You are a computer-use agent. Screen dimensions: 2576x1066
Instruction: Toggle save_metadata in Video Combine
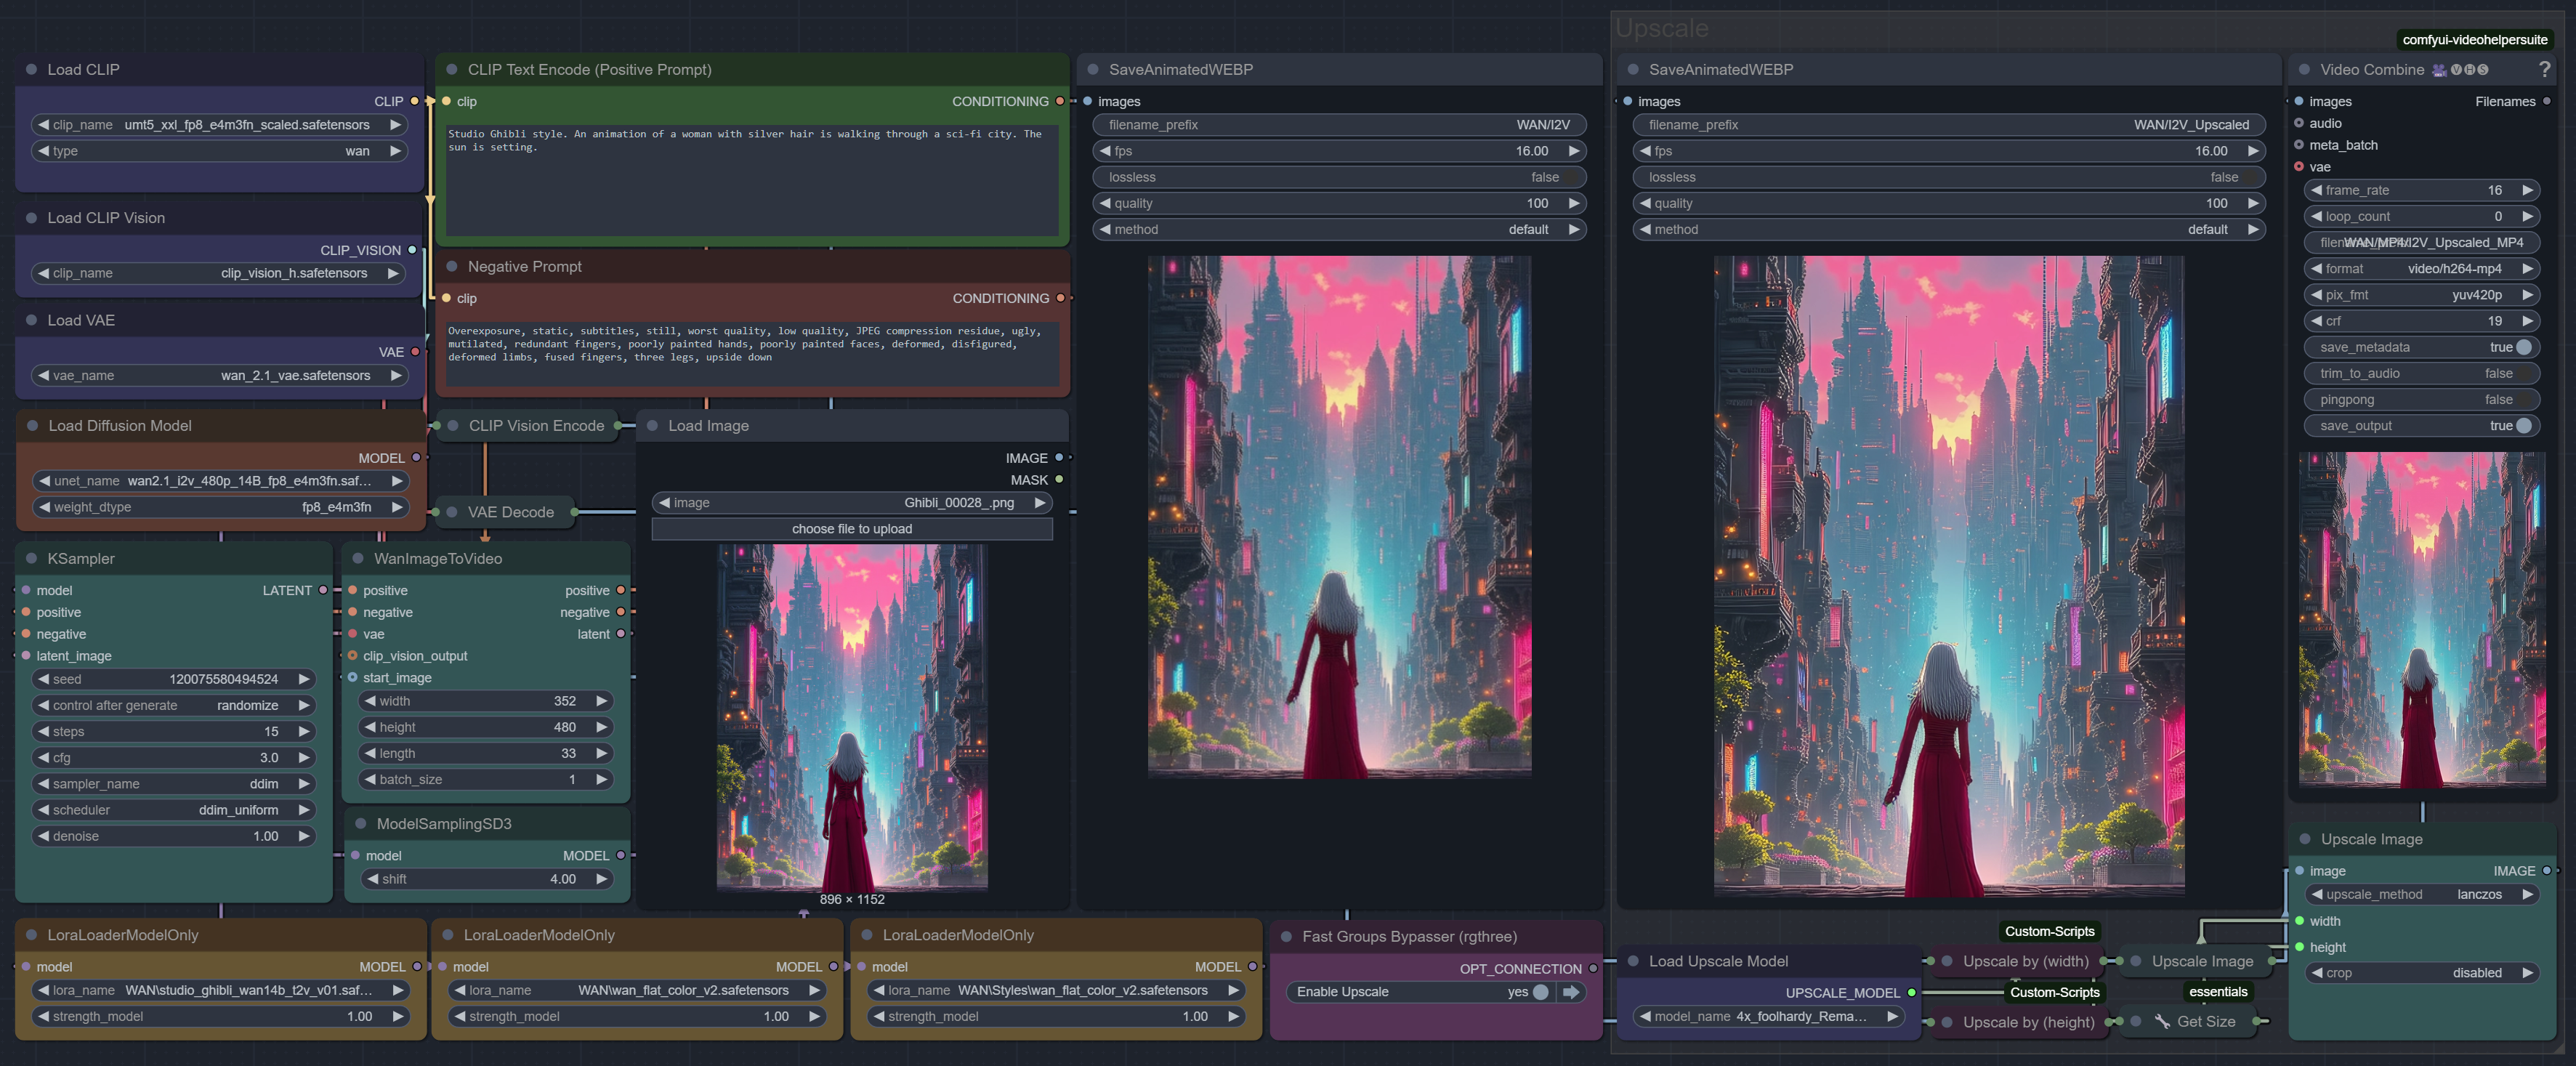point(2523,347)
